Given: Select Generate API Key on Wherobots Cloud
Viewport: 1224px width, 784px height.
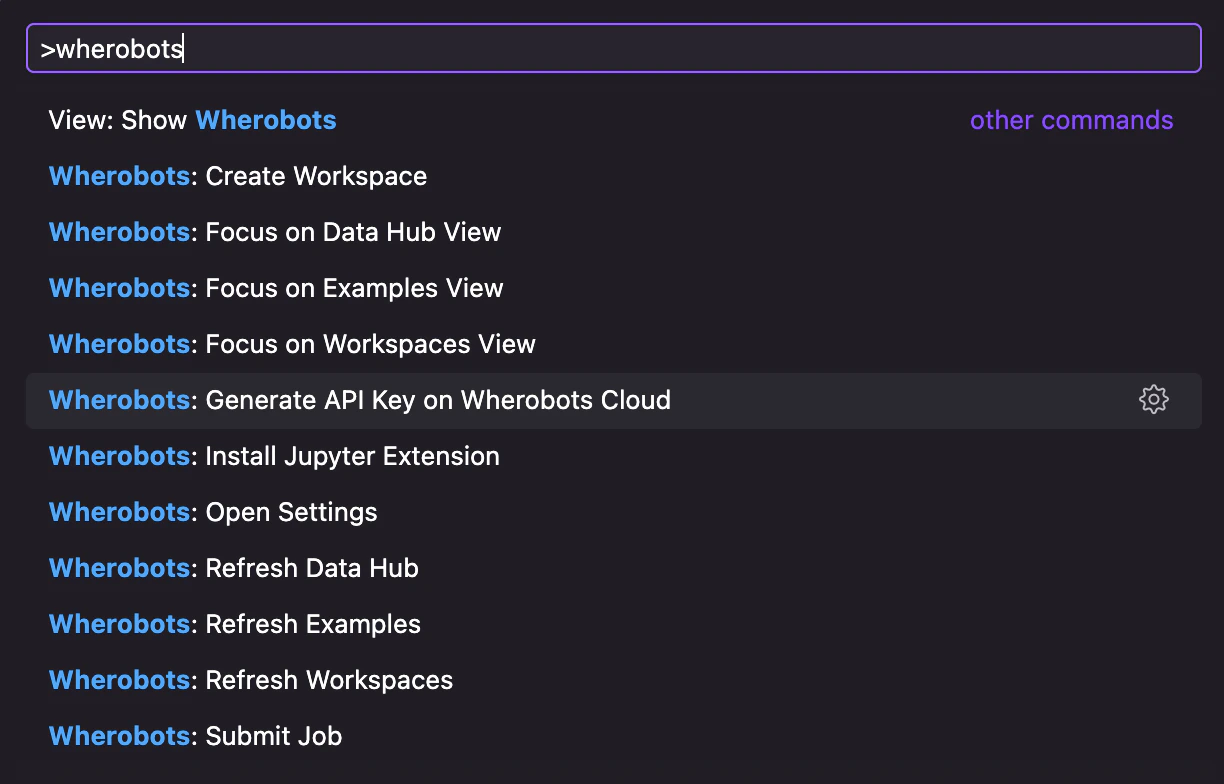Looking at the screenshot, I should click(437, 401).
